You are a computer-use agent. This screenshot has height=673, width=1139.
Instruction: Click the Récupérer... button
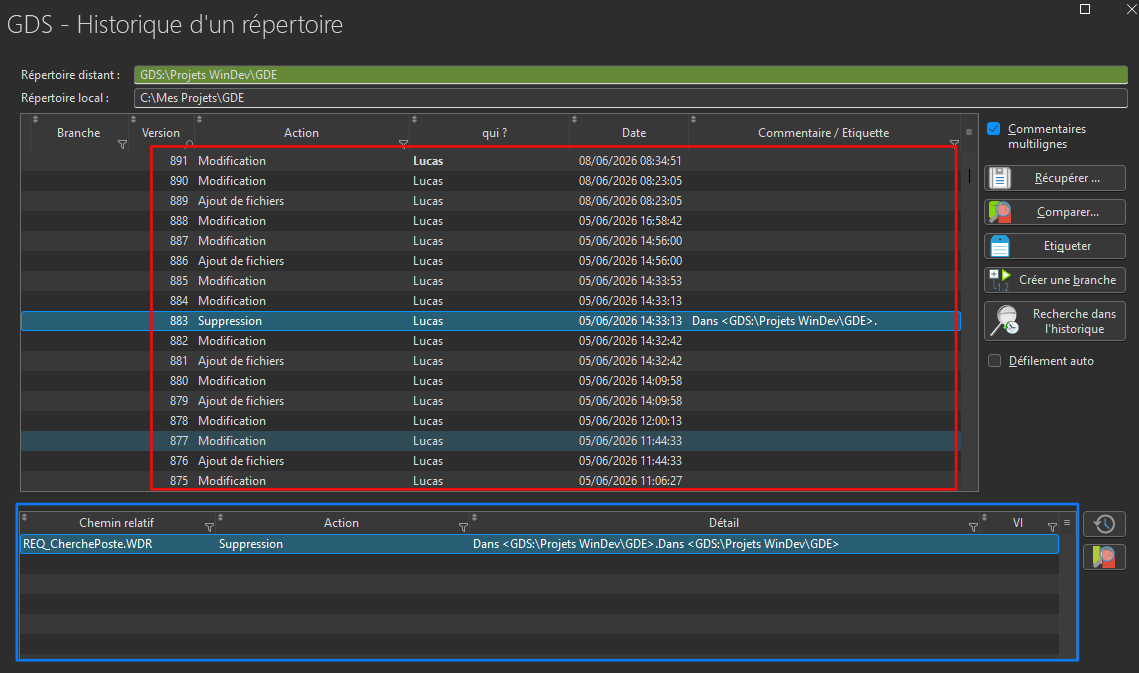coord(1055,178)
